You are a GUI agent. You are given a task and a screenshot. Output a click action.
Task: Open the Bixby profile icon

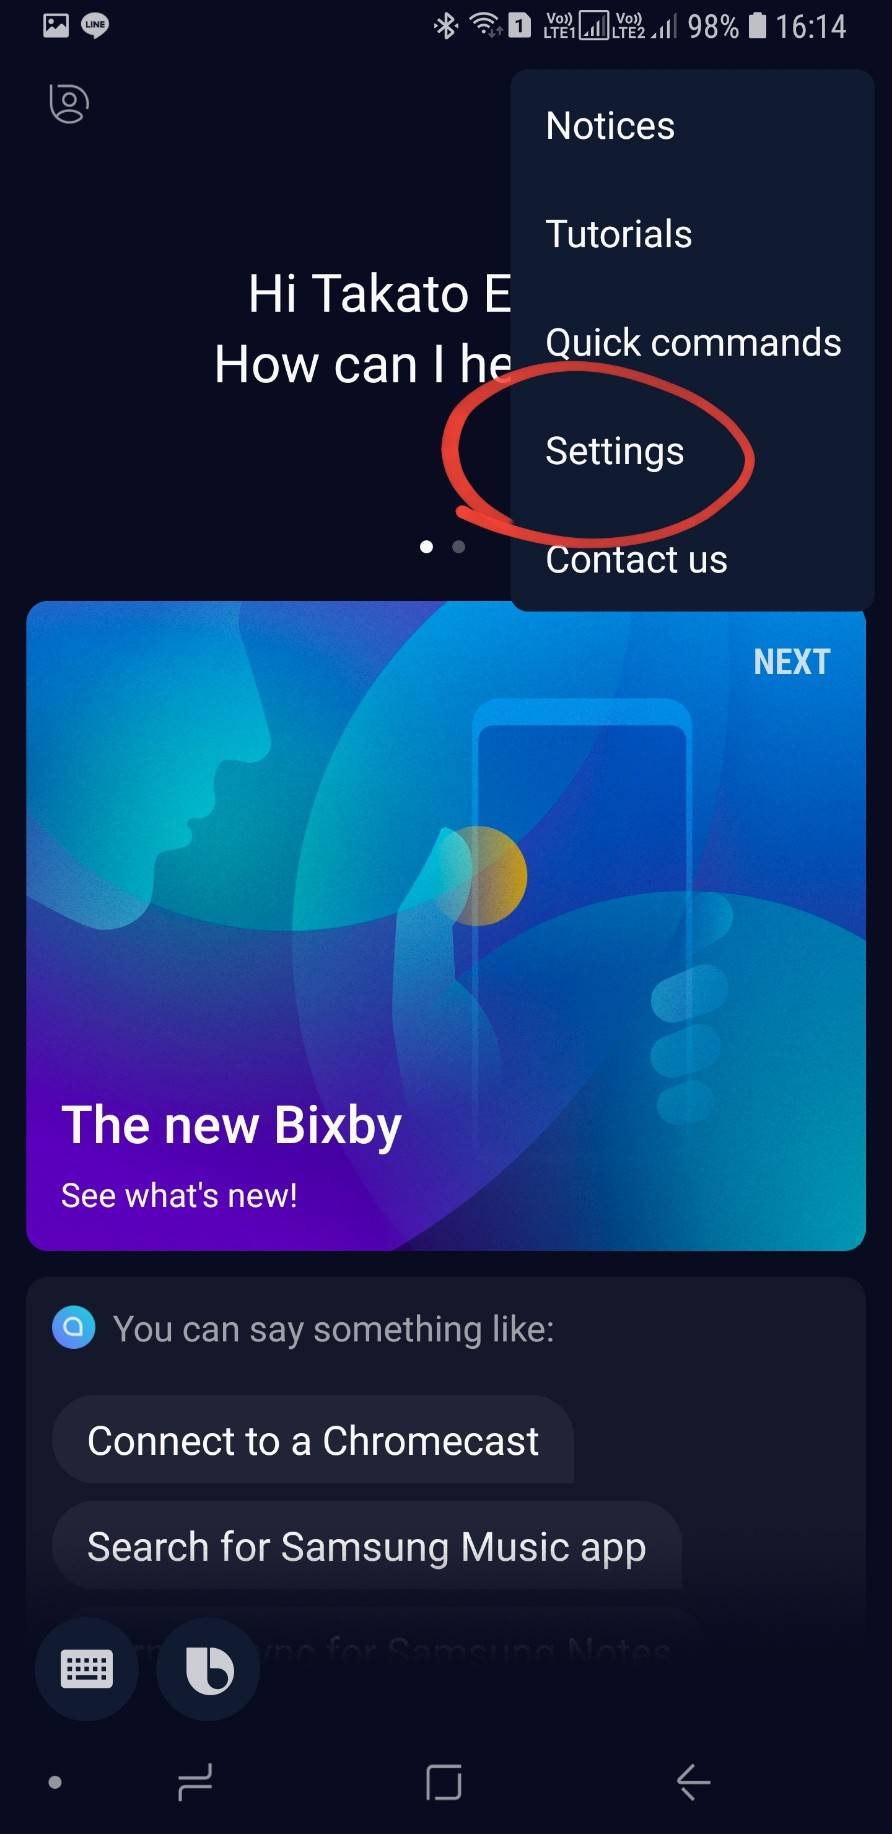(x=69, y=103)
